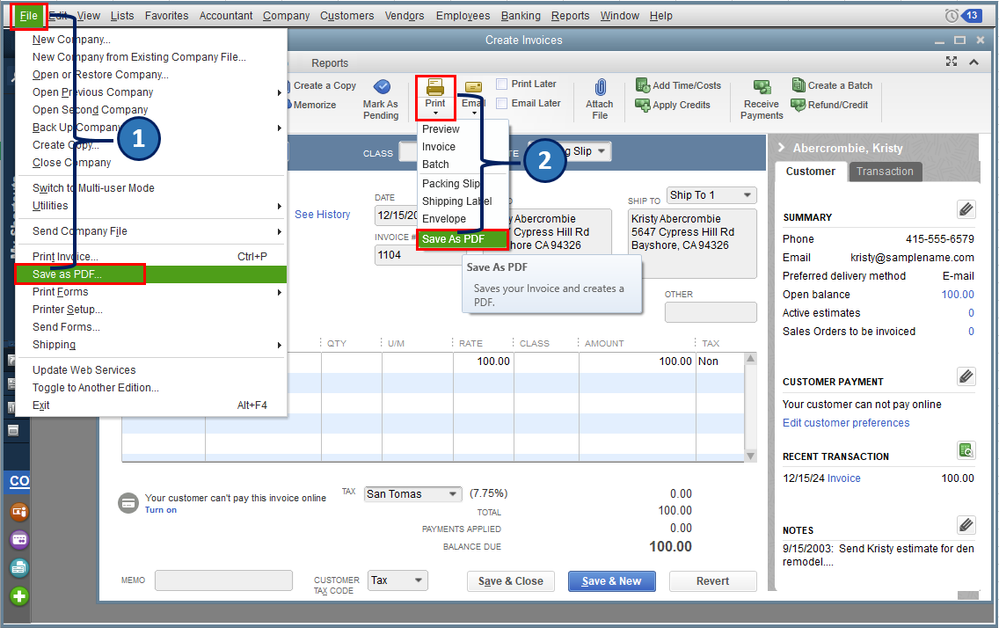Click the notification badge showing 13
Image resolution: width=999 pixels, height=628 pixels.
coord(971,15)
